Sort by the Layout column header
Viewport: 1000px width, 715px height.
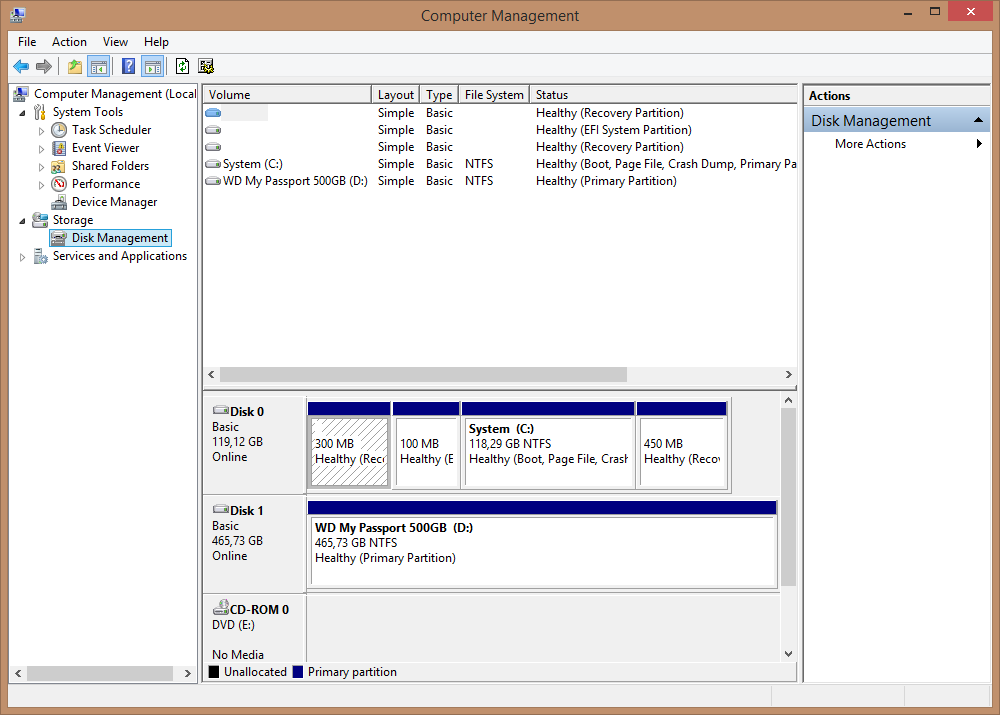pos(395,94)
